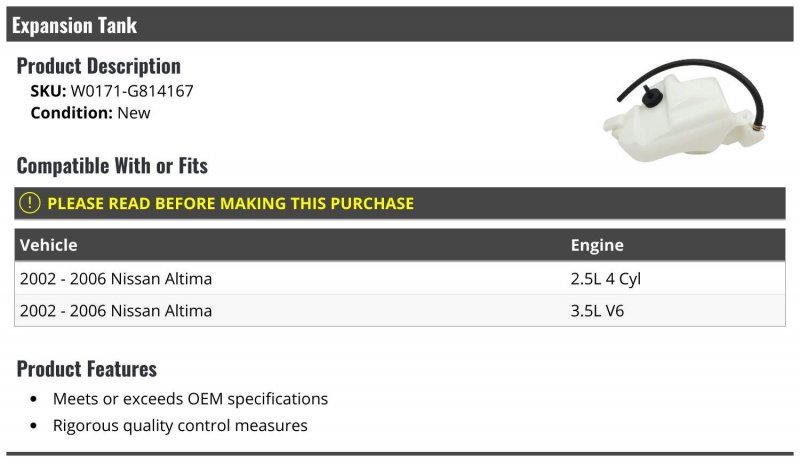This screenshot has width=800, height=462.
Task: Select the Compatible With or Fits heading
Action: [112, 166]
